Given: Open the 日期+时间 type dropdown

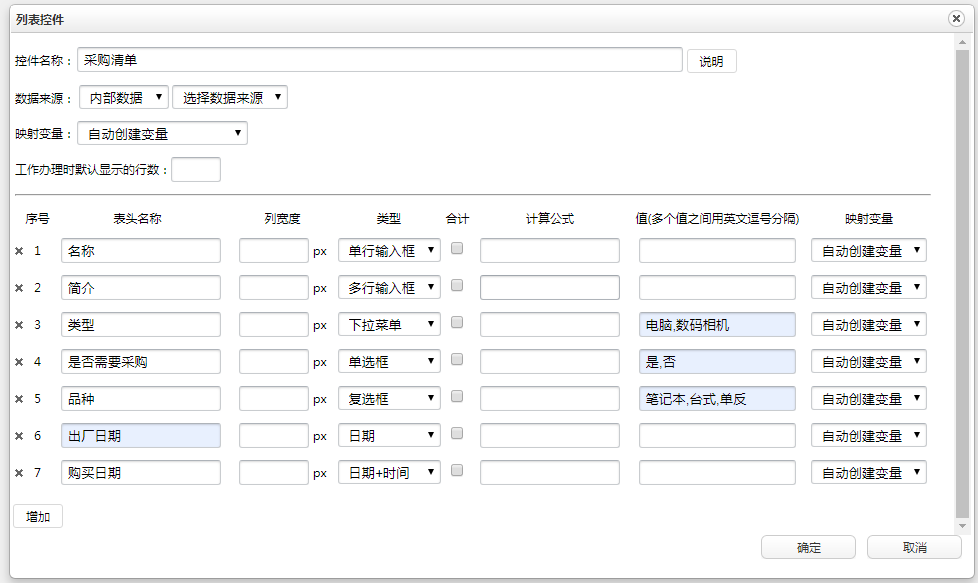Looking at the screenshot, I should (x=389, y=473).
